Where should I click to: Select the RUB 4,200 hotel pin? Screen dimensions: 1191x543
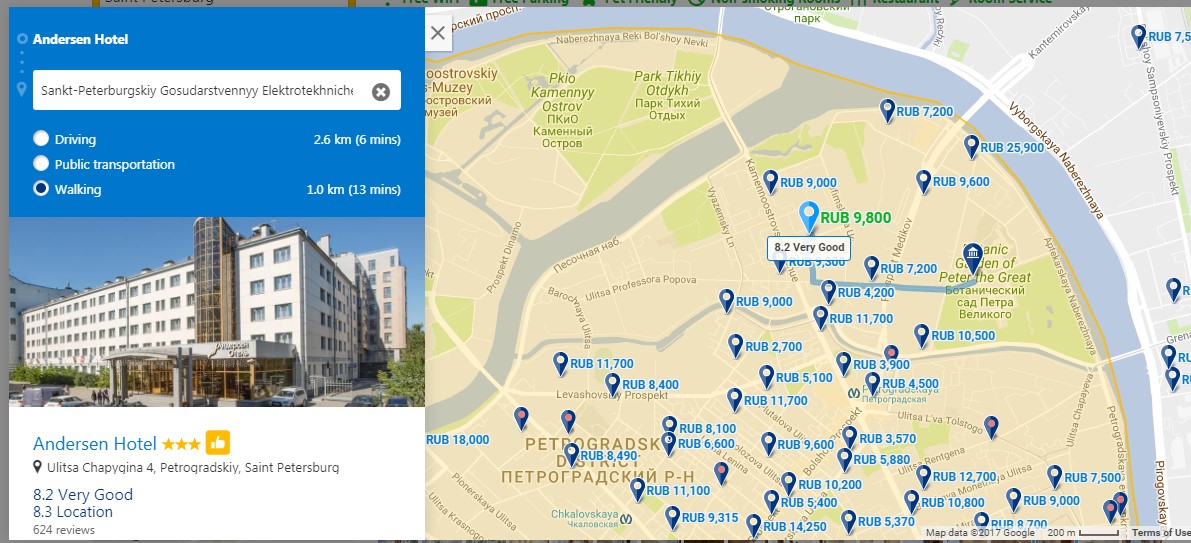click(829, 292)
